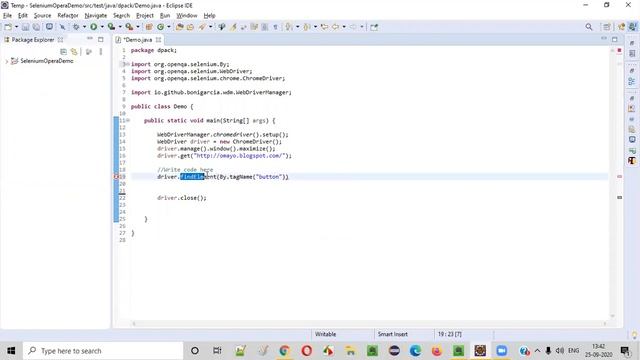Open dropdown arrow next to Run button
Image resolution: width=640 pixels, height=360 pixels.
point(102,27)
